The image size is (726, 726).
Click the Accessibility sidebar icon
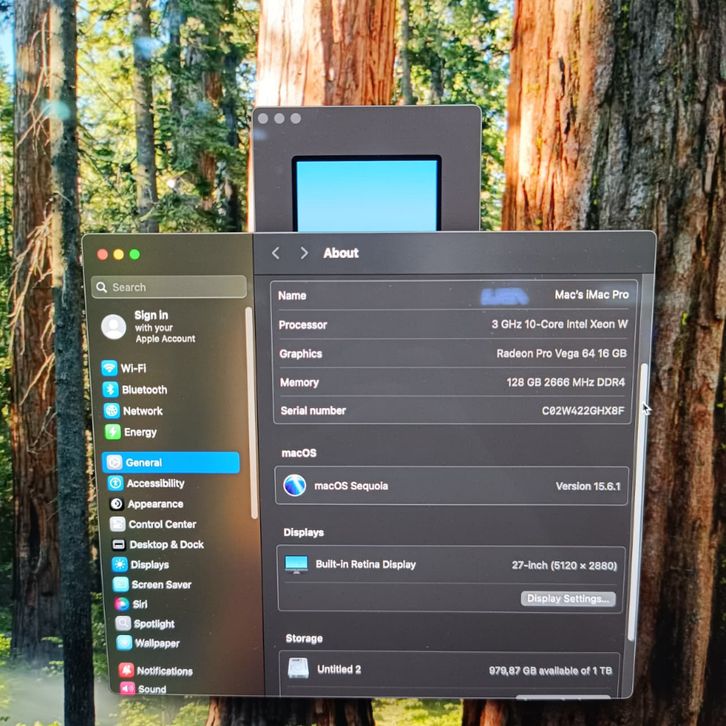(x=116, y=483)
